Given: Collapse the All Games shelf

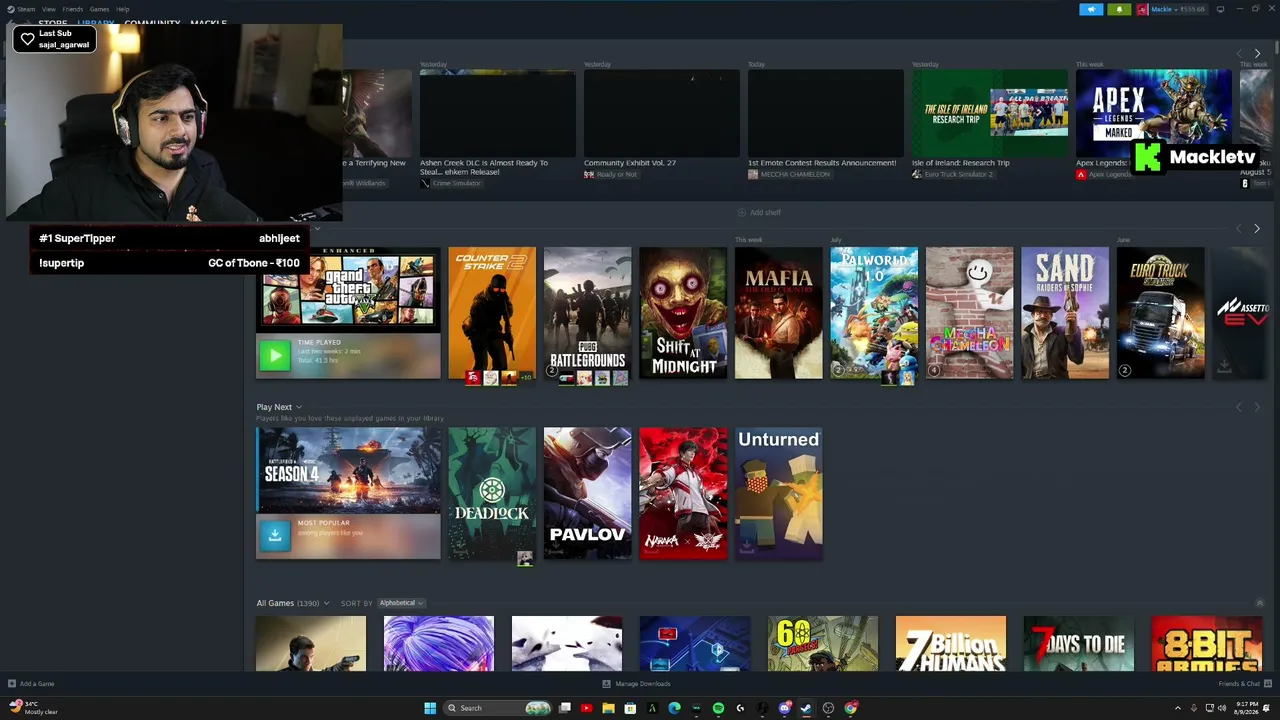Looking at the screenshot, I should click(x=1259, y=603).
